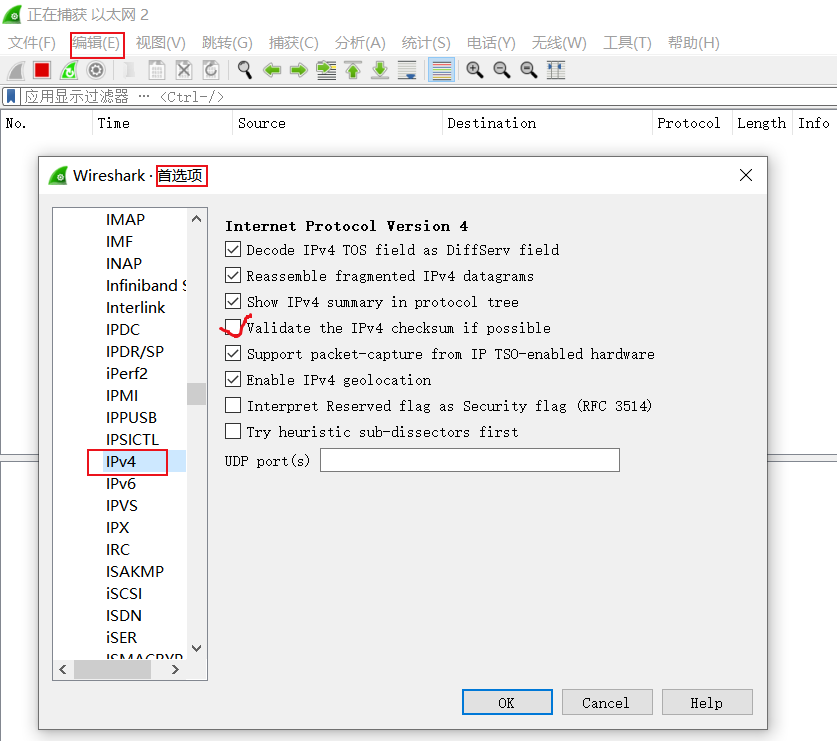Click the Cancel button

click(x=607, y=702)
